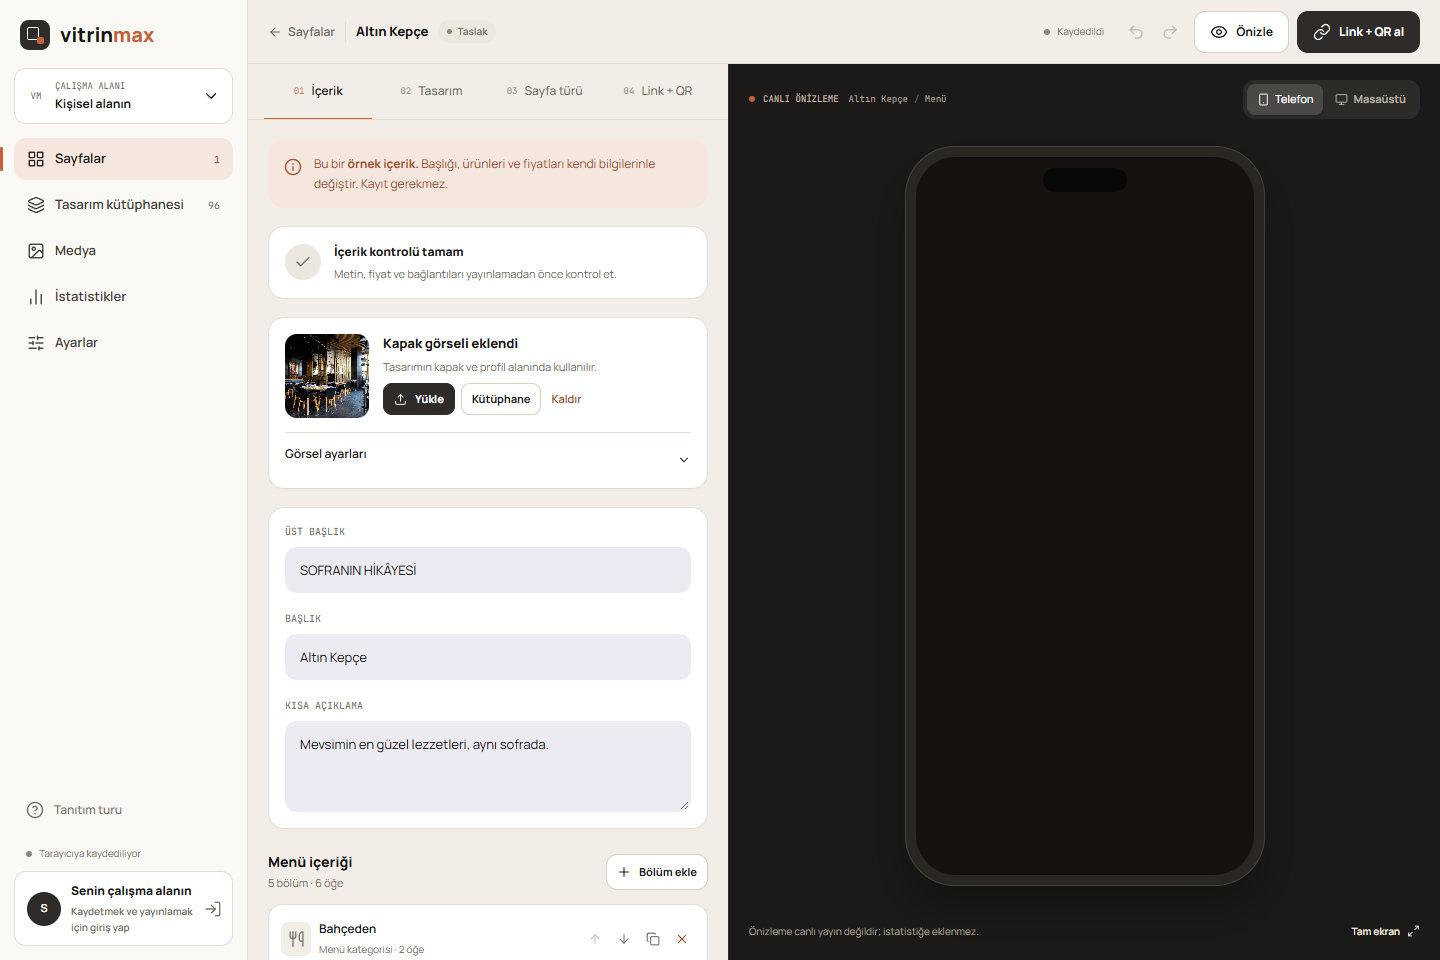Click the vitrinmax logo icon

click(35, 35)
